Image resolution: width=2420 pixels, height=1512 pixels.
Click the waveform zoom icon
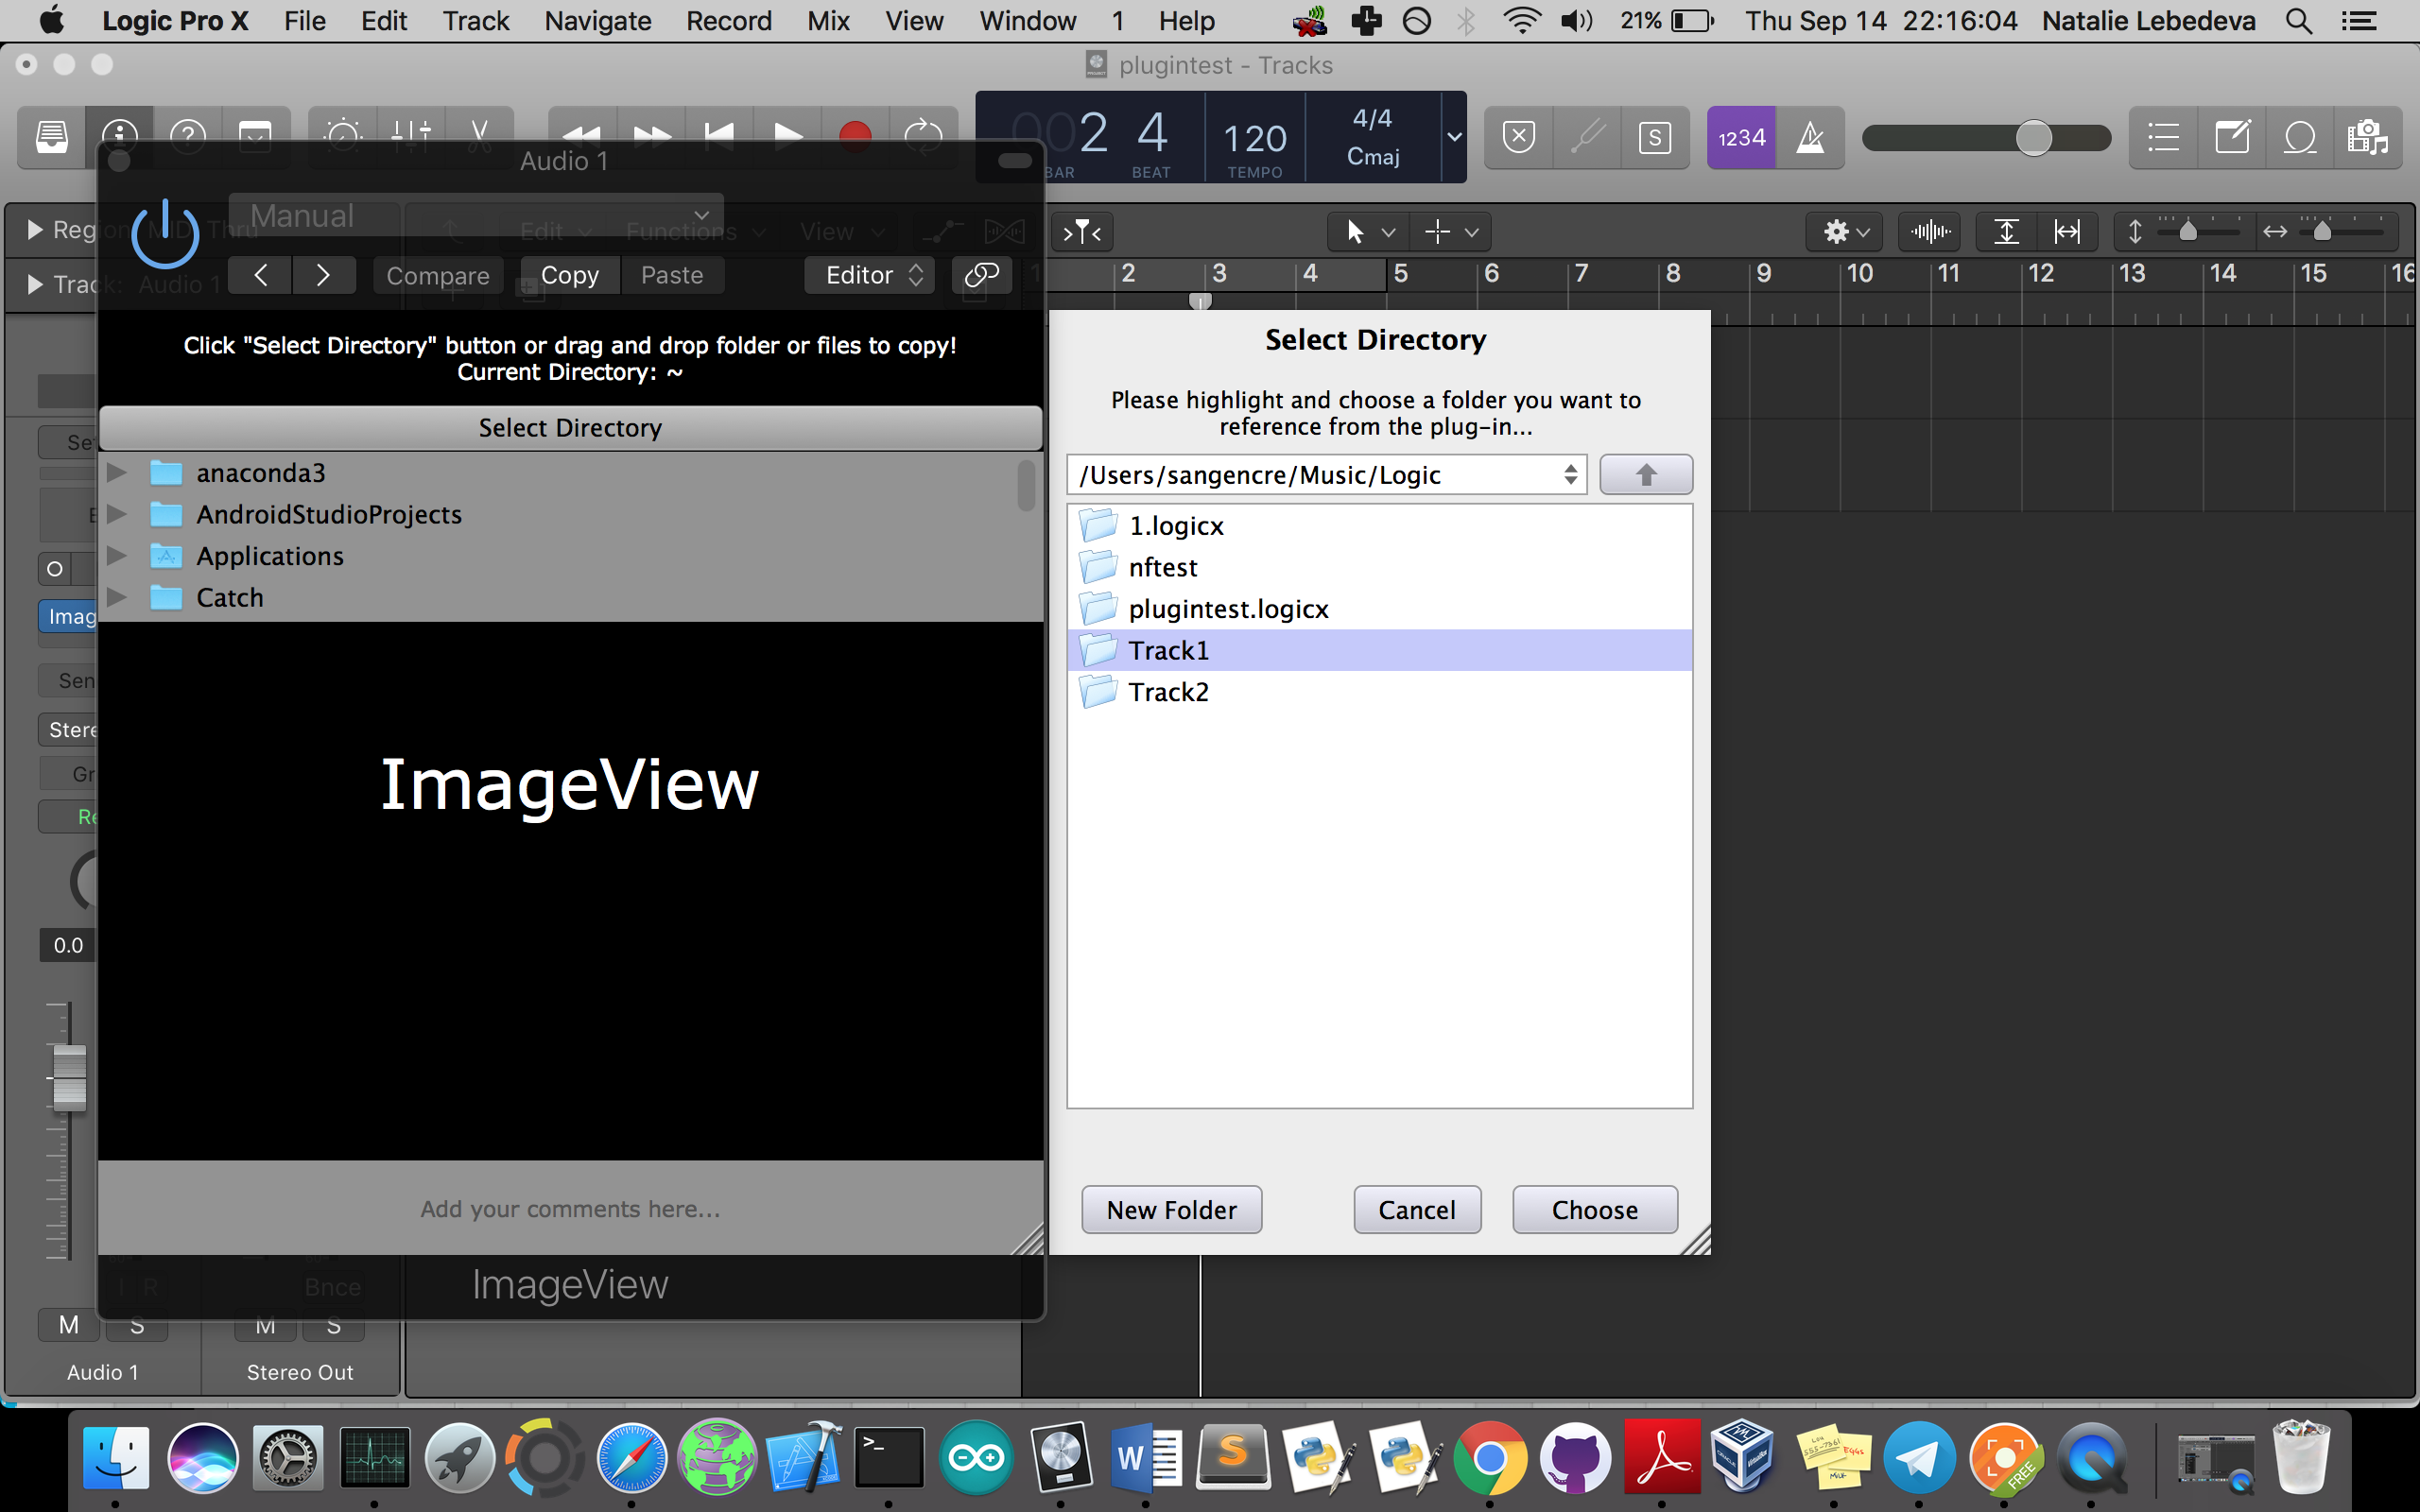1929,232
